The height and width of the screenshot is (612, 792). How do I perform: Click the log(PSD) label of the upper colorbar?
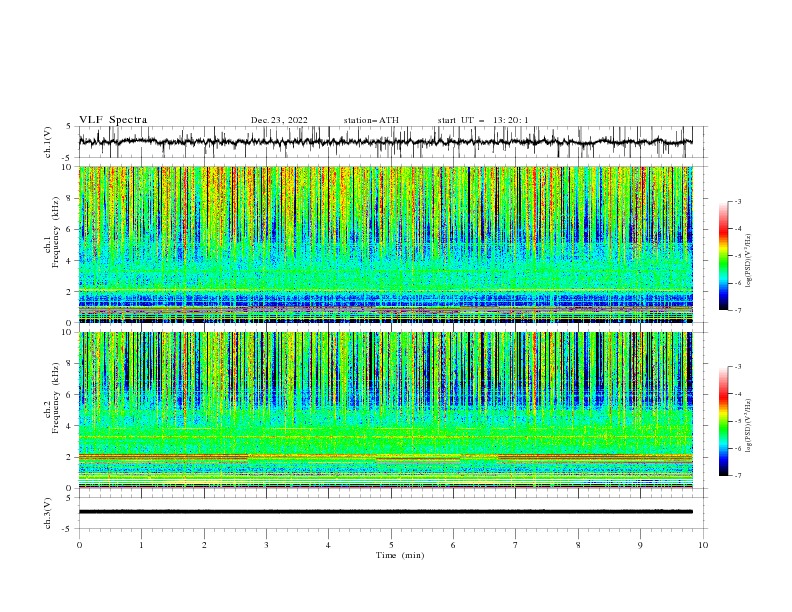coord(749,261)
